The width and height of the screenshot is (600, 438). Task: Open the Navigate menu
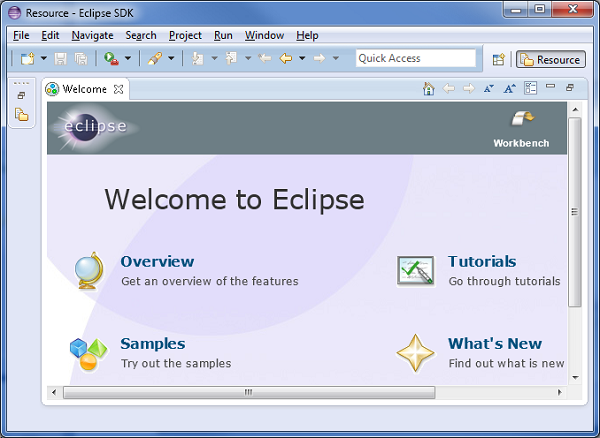pyautogui.click(x=93, y=36)
